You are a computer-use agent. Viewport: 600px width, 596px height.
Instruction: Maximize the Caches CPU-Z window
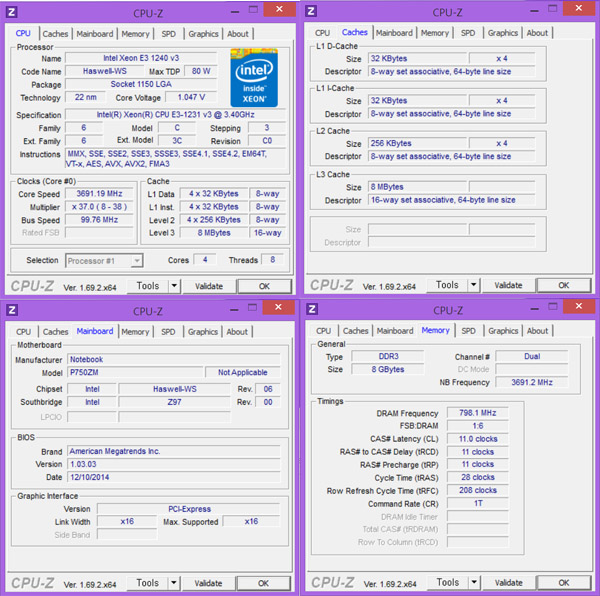pyautogui.click(x=553, y=8)
